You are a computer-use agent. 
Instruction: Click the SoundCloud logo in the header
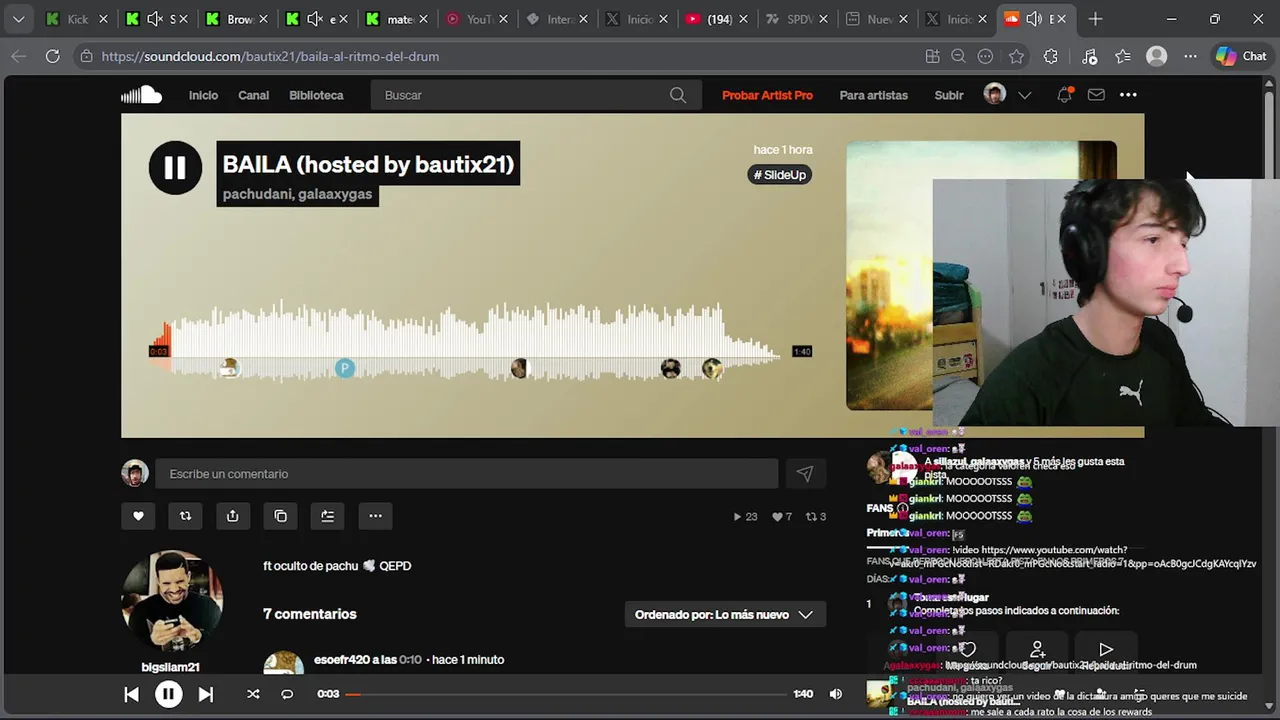point(141,95)
